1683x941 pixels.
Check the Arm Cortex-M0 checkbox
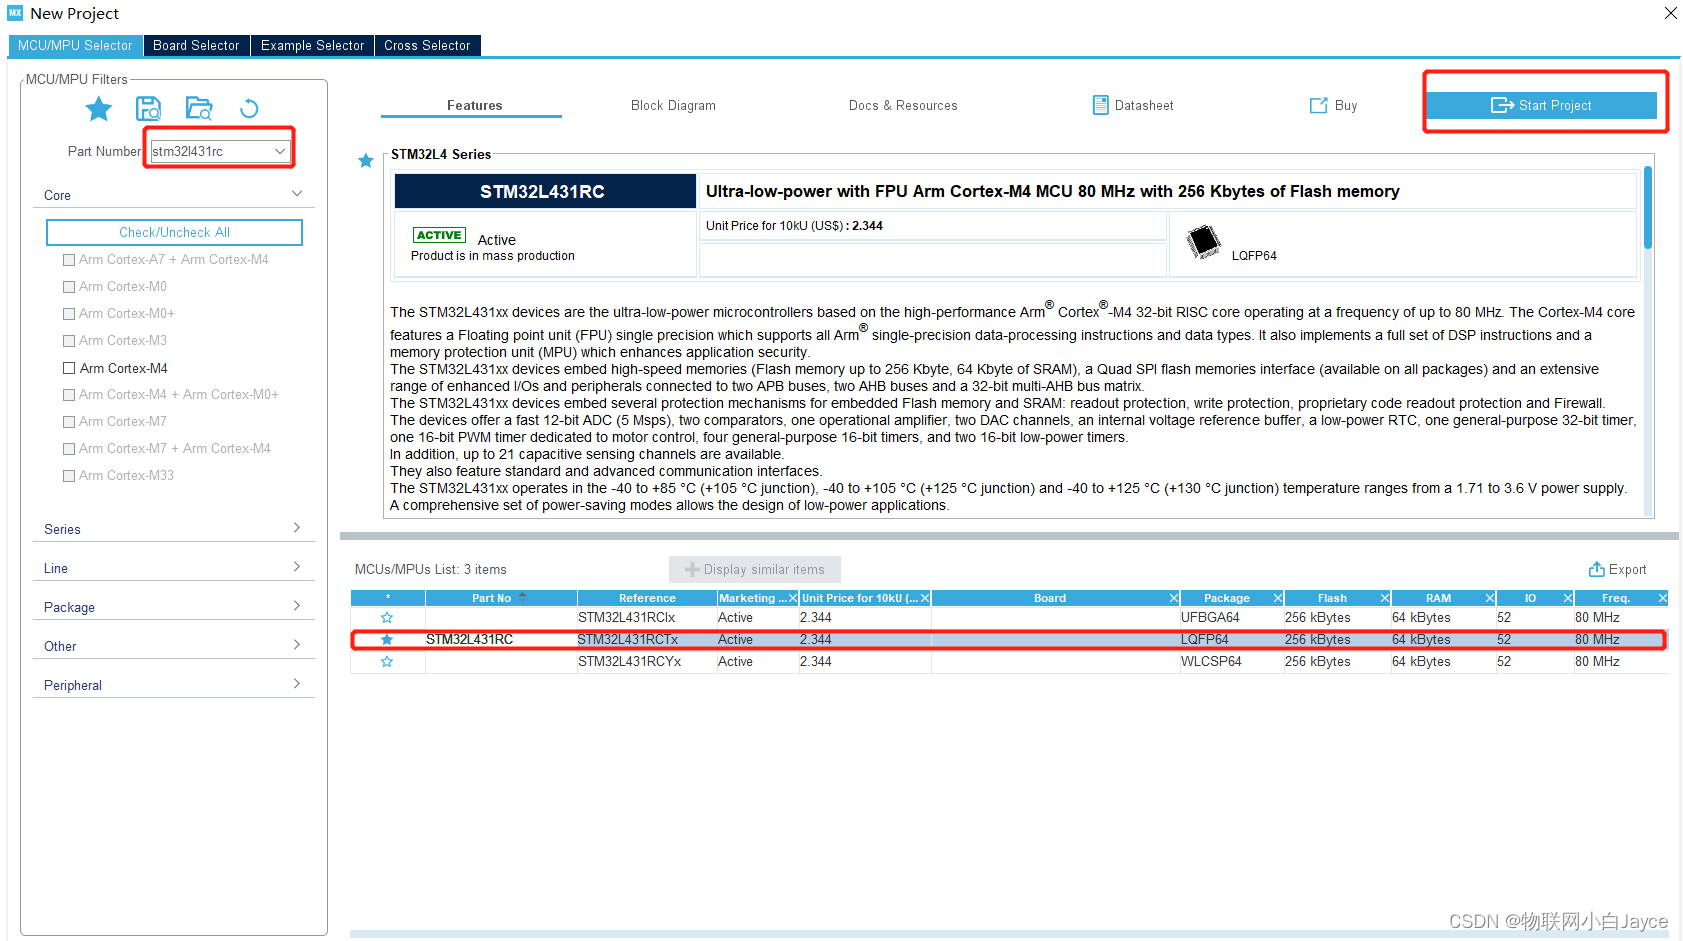[69, 287]
